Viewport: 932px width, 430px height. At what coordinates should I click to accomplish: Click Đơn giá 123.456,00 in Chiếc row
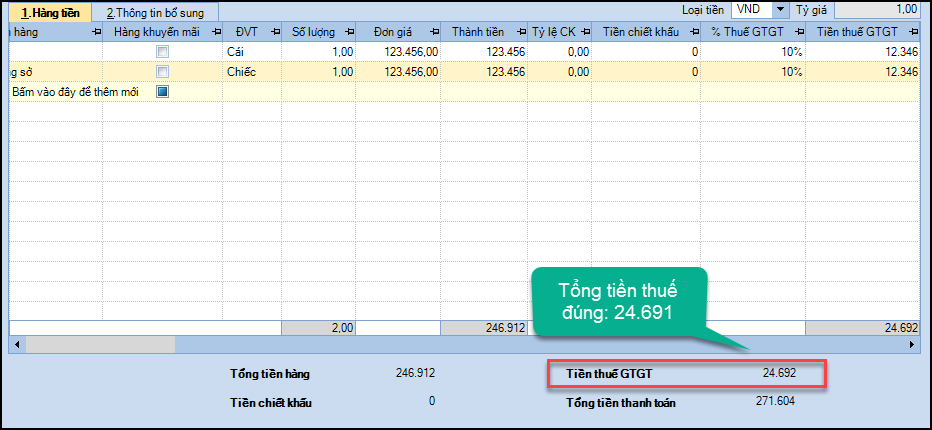tap(398, 72)
